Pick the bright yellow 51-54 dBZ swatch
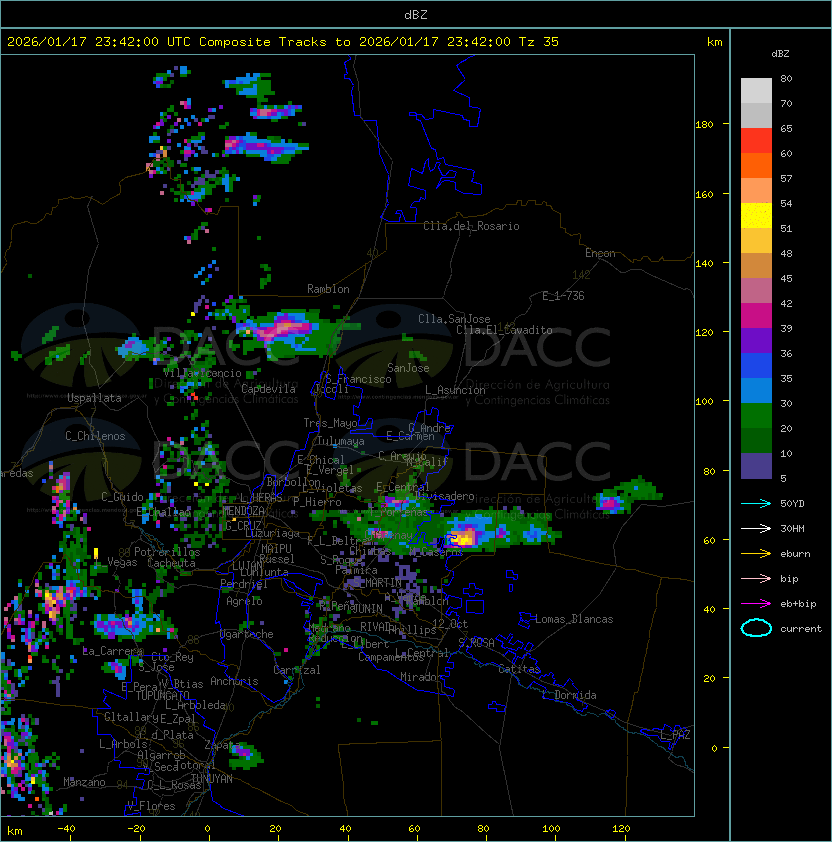Screen dimensions: 832x842 point(756,216)
